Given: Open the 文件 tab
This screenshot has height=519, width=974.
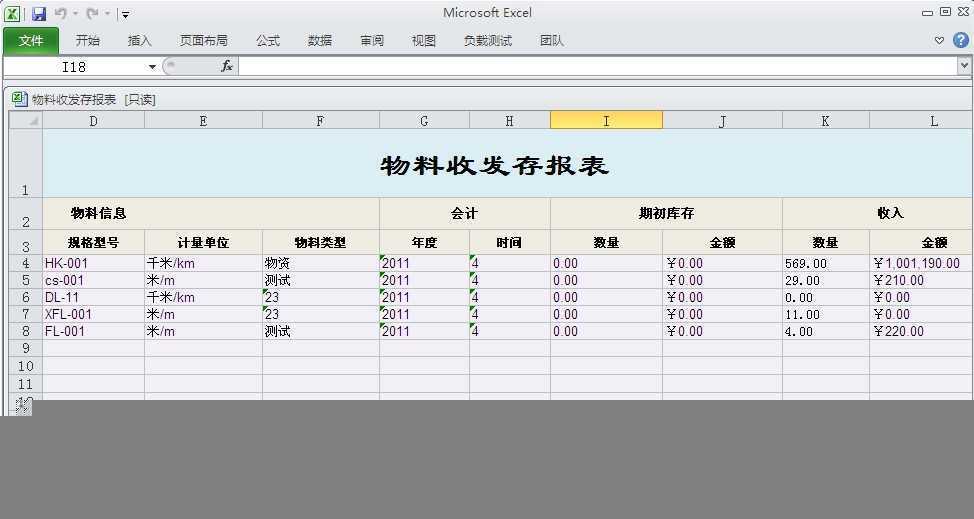Looking at the screenshot, I should 31,41.
